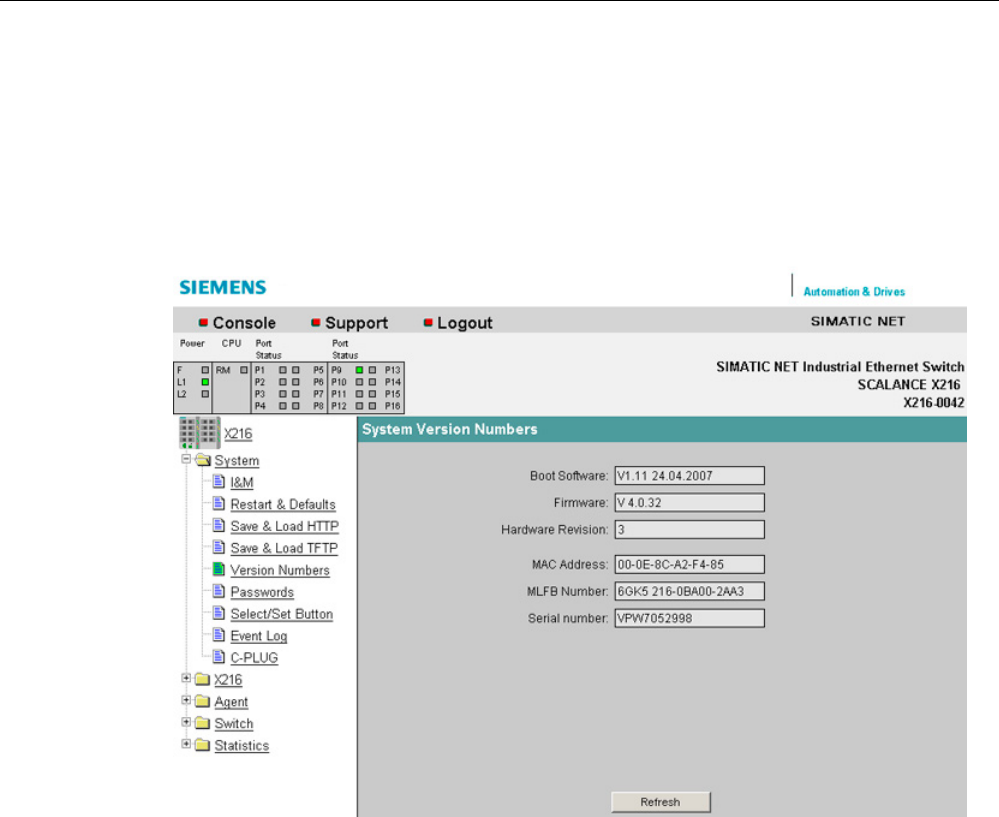The width and height of the screenshot is (999, 817).
Task: Click the Refresh button
Action: (x=661, y=802)
